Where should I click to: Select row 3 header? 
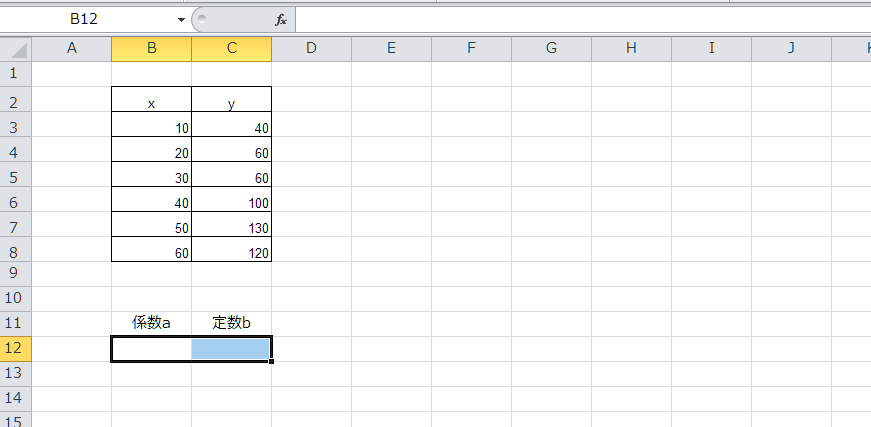[x=16, y=124]
